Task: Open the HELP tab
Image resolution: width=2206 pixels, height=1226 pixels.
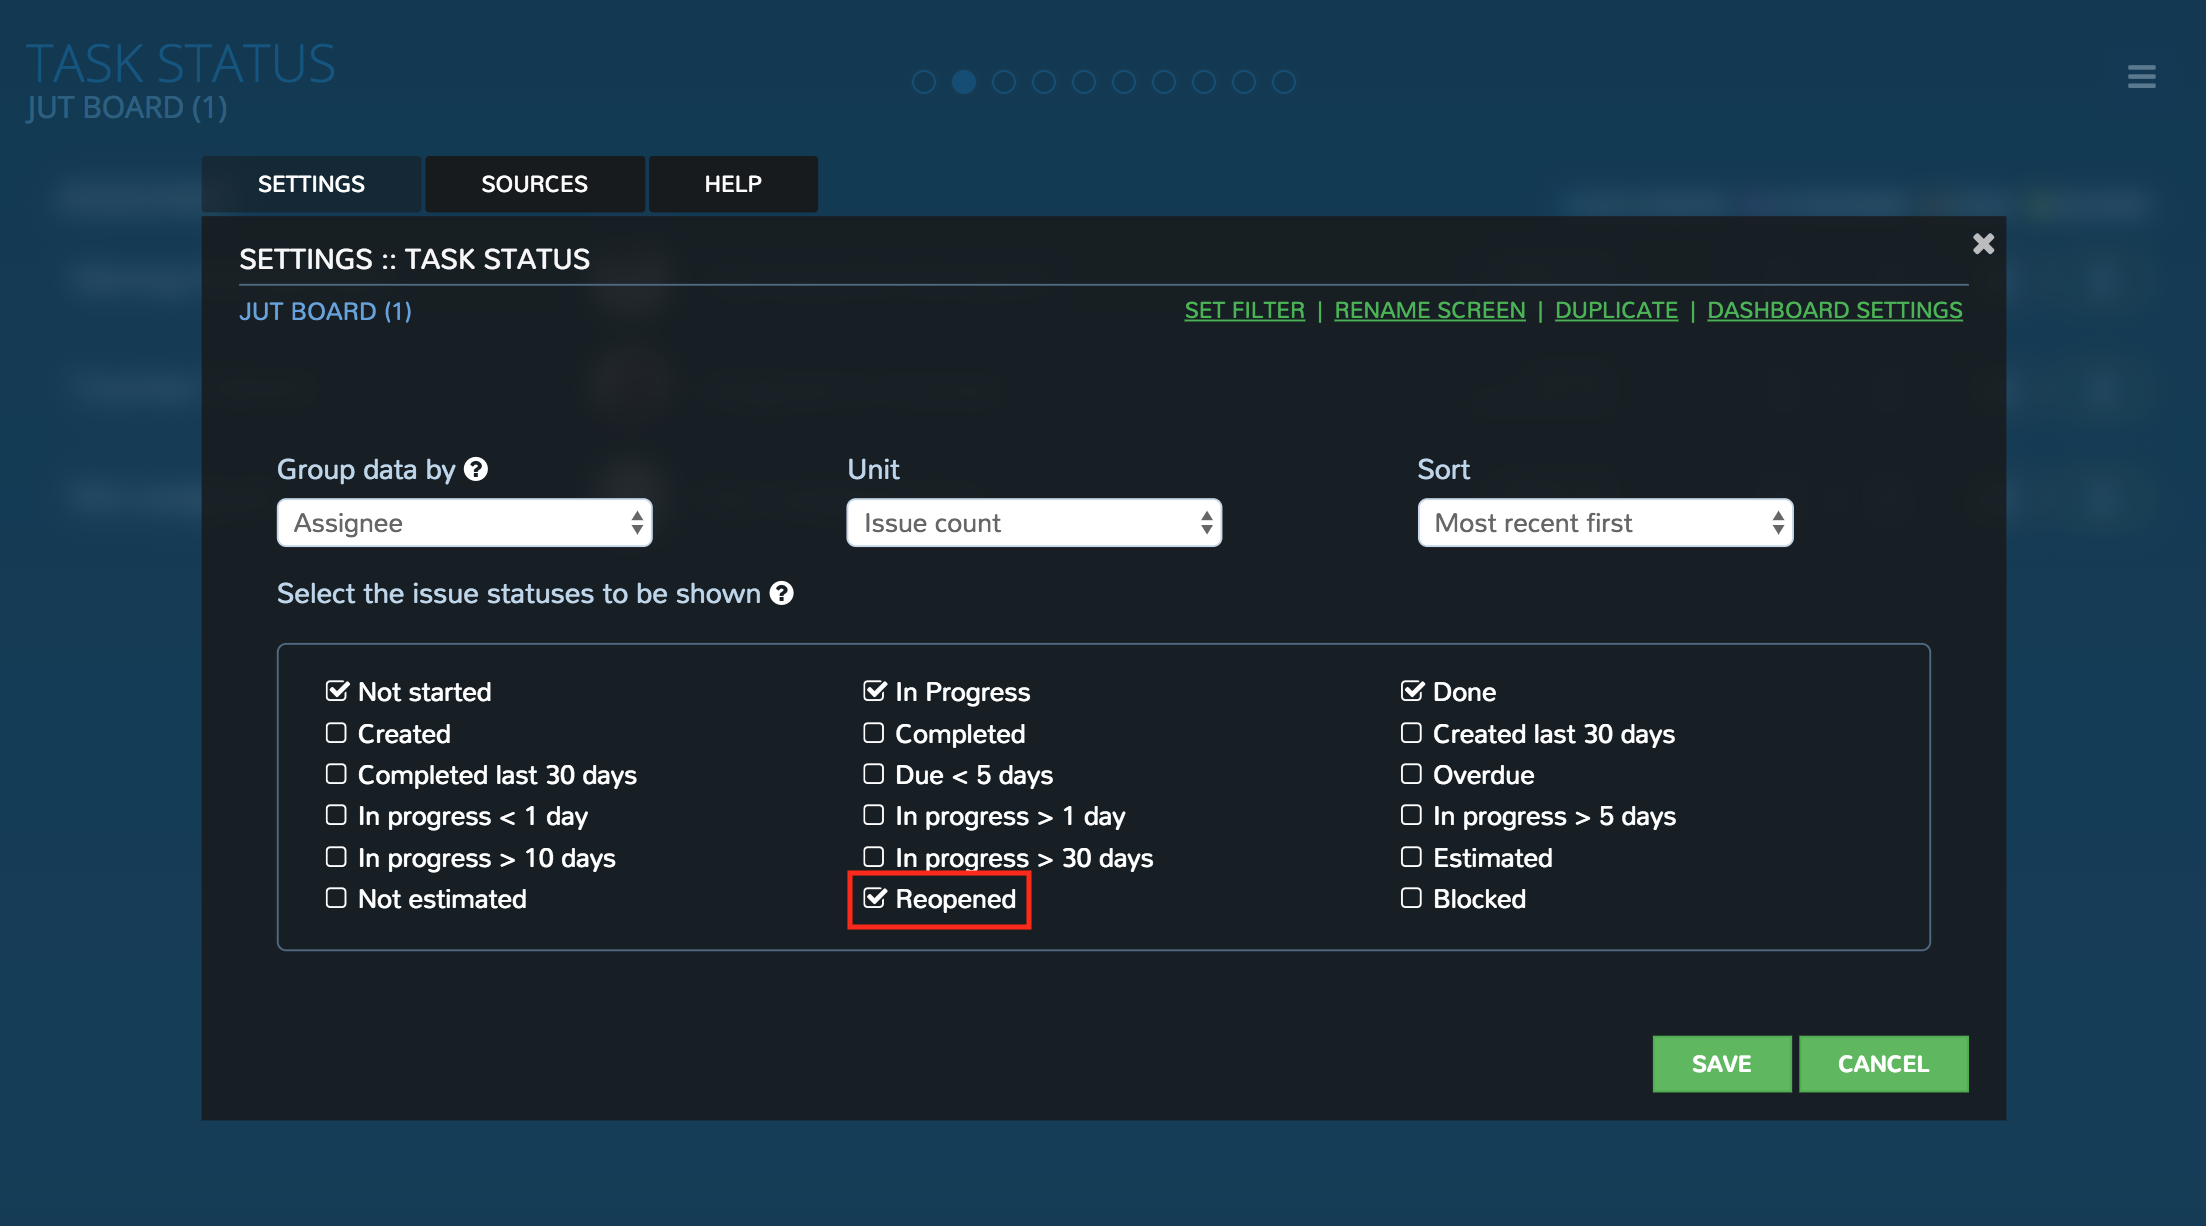Action: [733, 184]
